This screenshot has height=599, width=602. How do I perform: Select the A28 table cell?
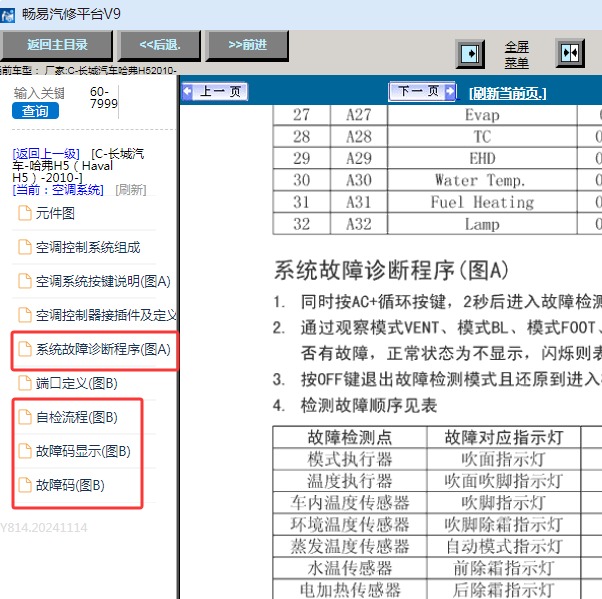pos(359,136)
